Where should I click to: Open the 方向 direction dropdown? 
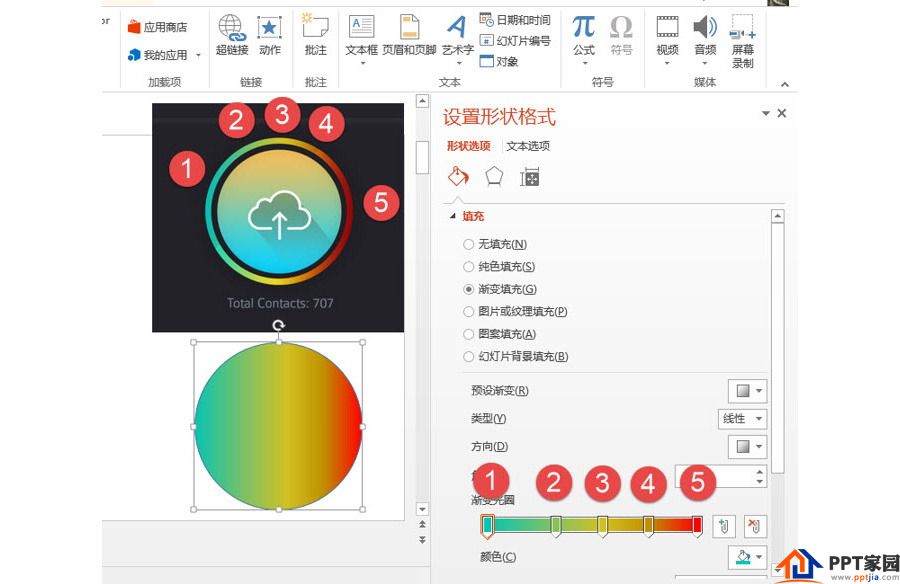pyautogui.click(x=747, y=446)
